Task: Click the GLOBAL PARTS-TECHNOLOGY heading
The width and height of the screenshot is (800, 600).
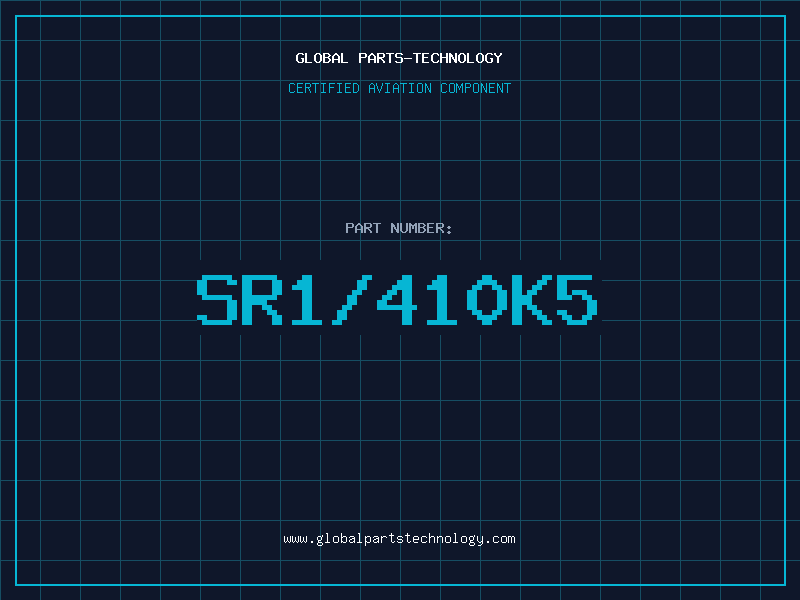Action: tap(399, 58)
